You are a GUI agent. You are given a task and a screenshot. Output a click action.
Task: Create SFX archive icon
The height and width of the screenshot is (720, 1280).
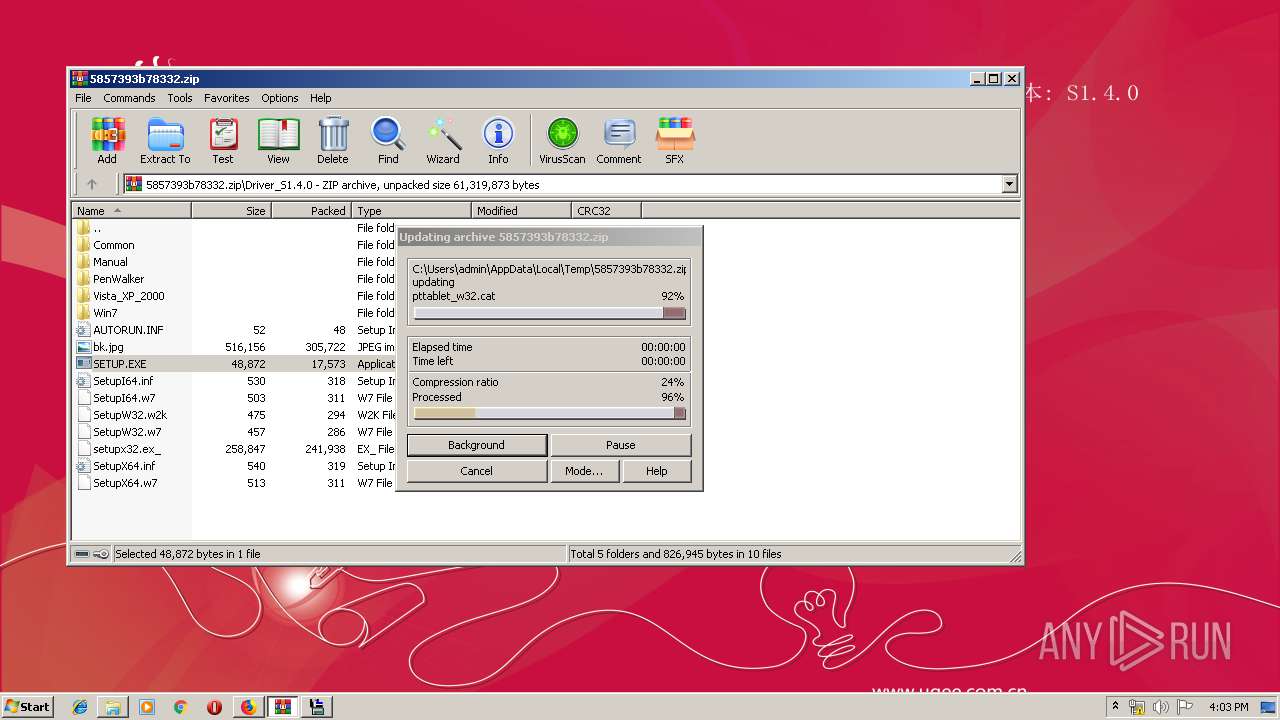[675, 140]
